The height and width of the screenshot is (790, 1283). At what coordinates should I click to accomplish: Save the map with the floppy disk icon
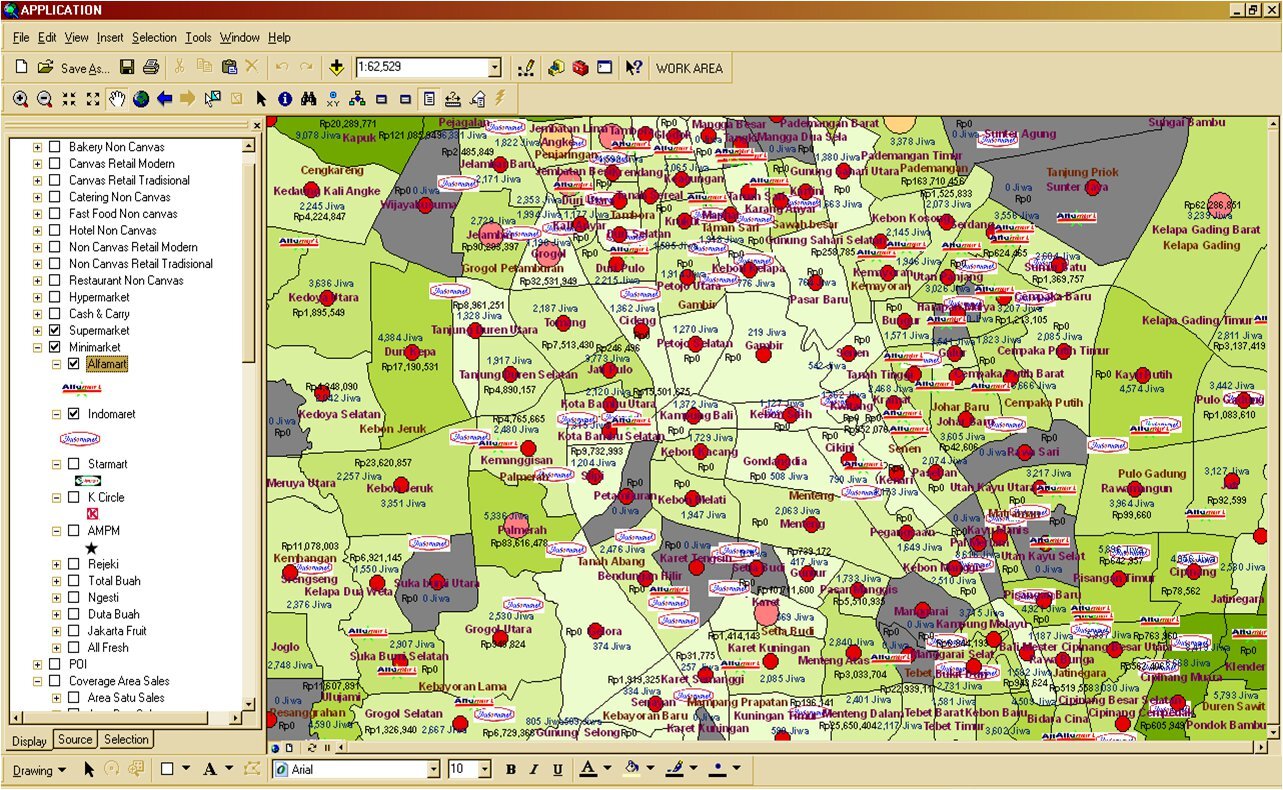point(127,68)
